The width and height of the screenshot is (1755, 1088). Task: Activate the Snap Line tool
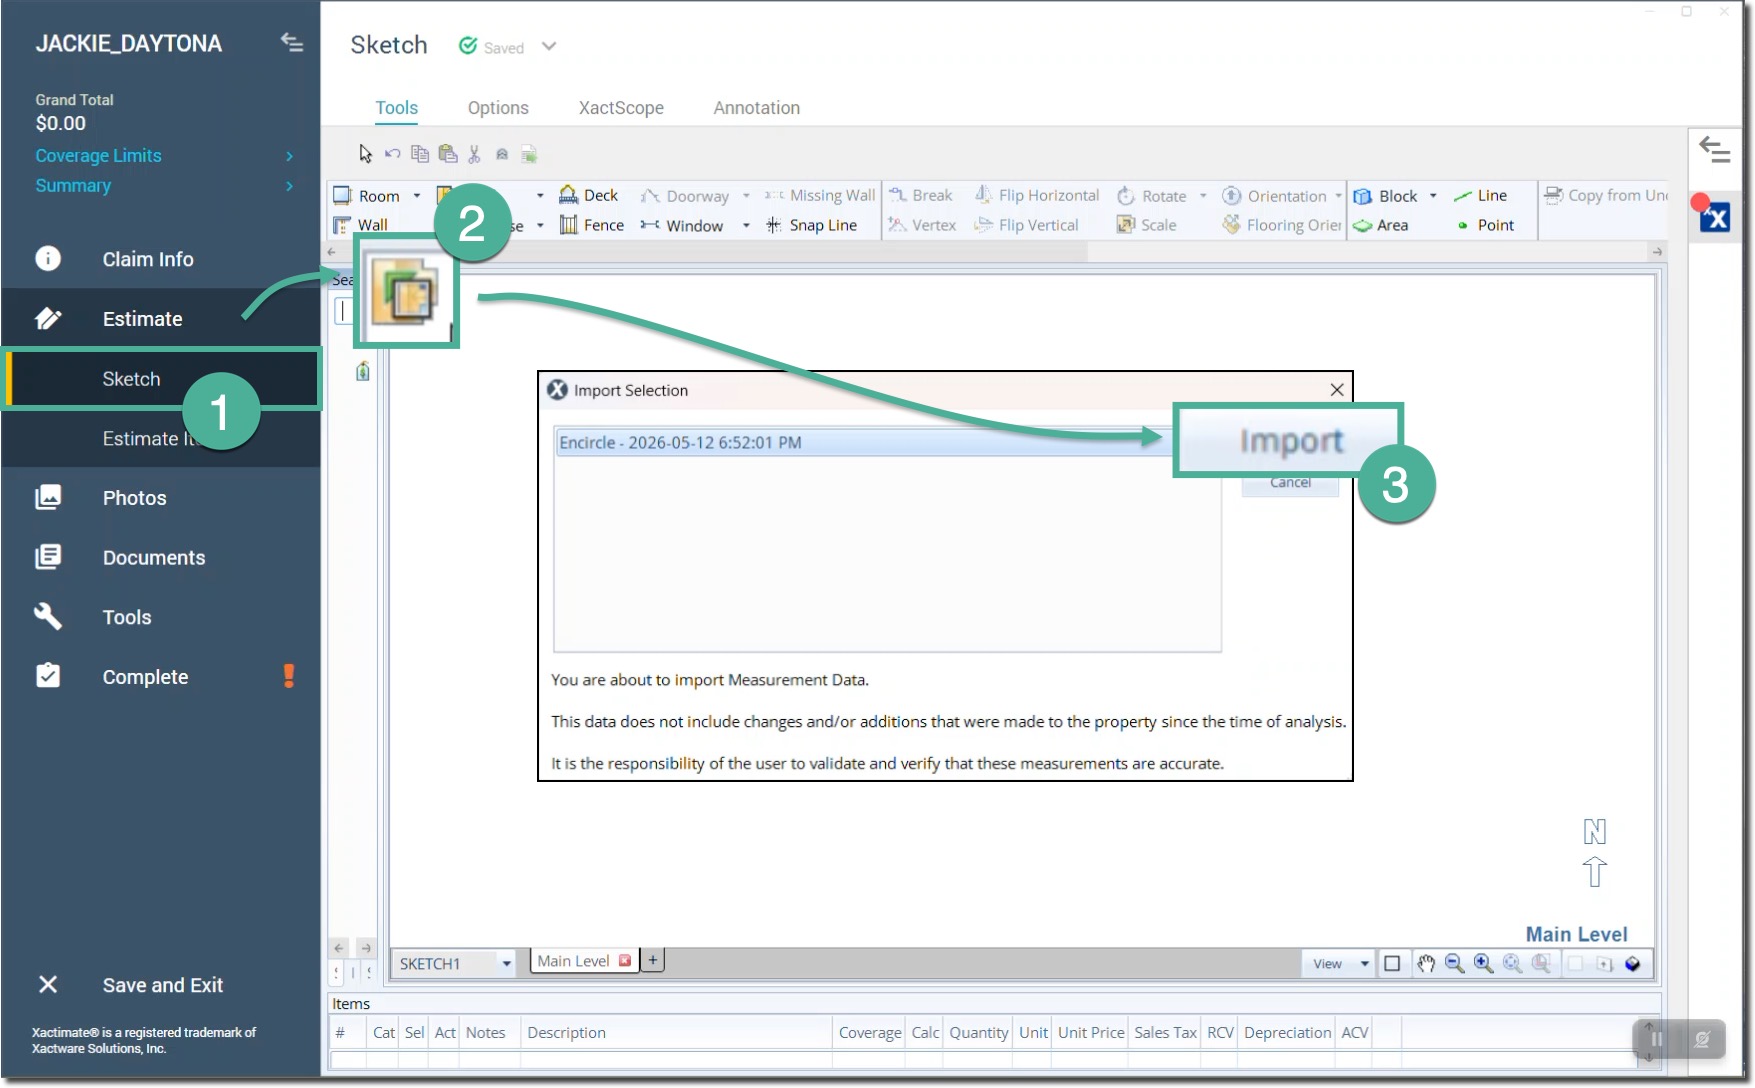coord(811,225)
